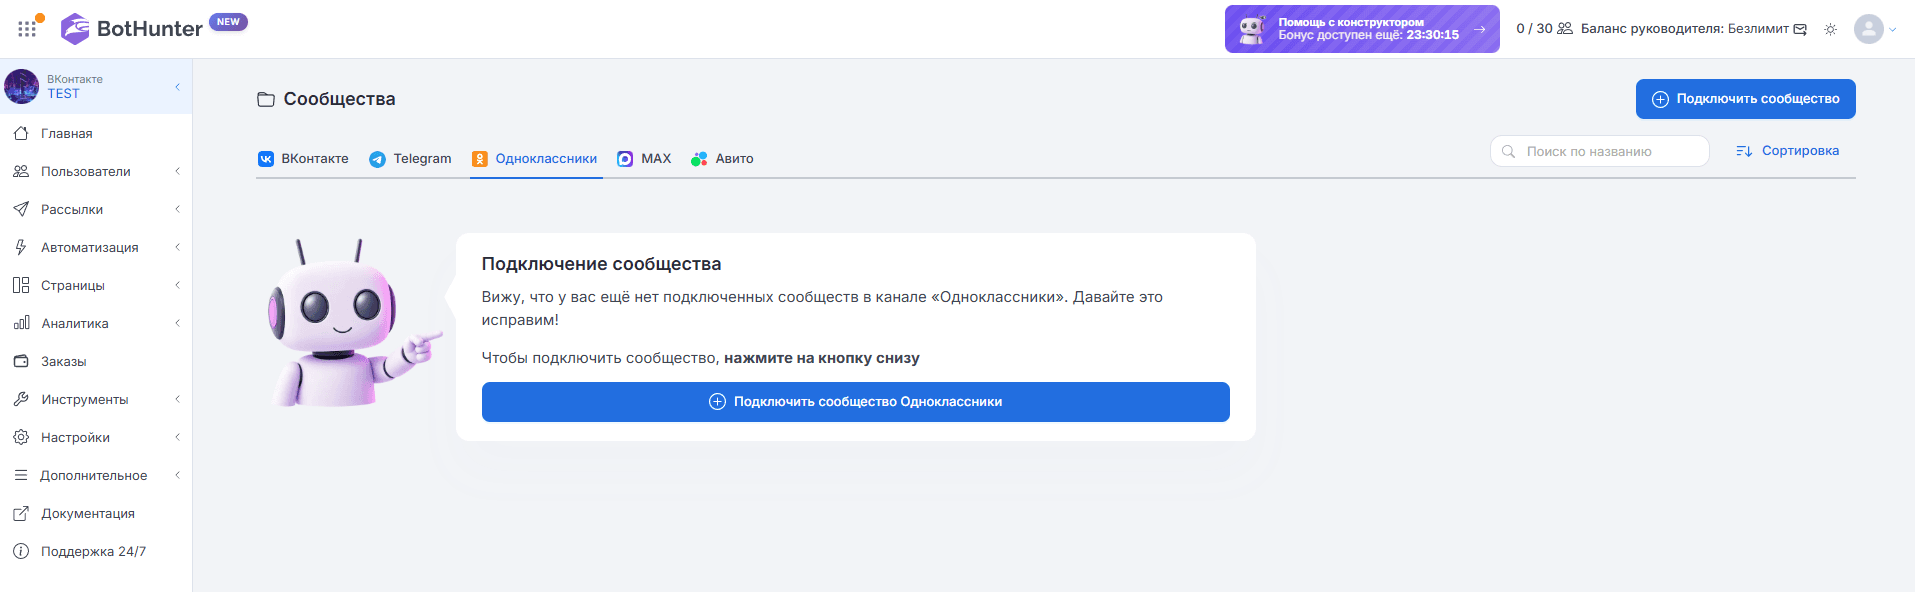Viewport: 1915px width, 592px height.
Task: Expand the Пользователи chevron
Action: pos(178,171)
